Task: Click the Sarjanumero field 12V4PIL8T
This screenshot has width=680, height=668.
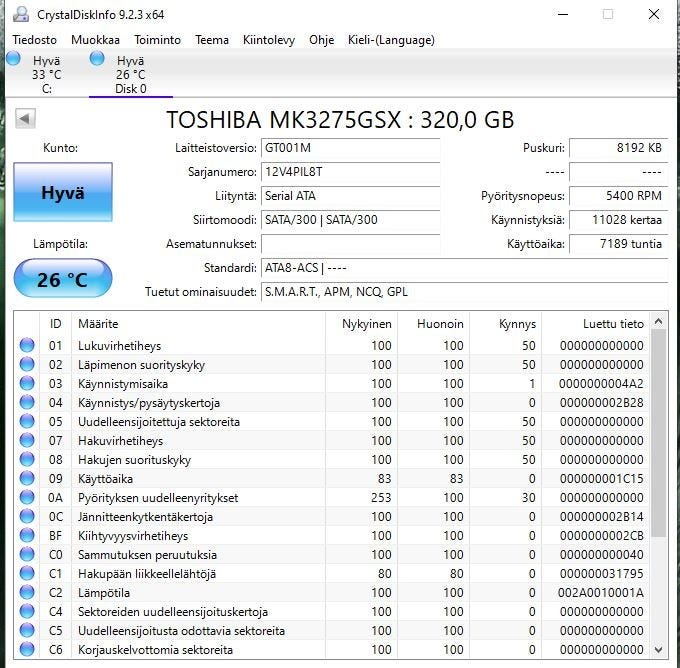Action: [350, 172]
